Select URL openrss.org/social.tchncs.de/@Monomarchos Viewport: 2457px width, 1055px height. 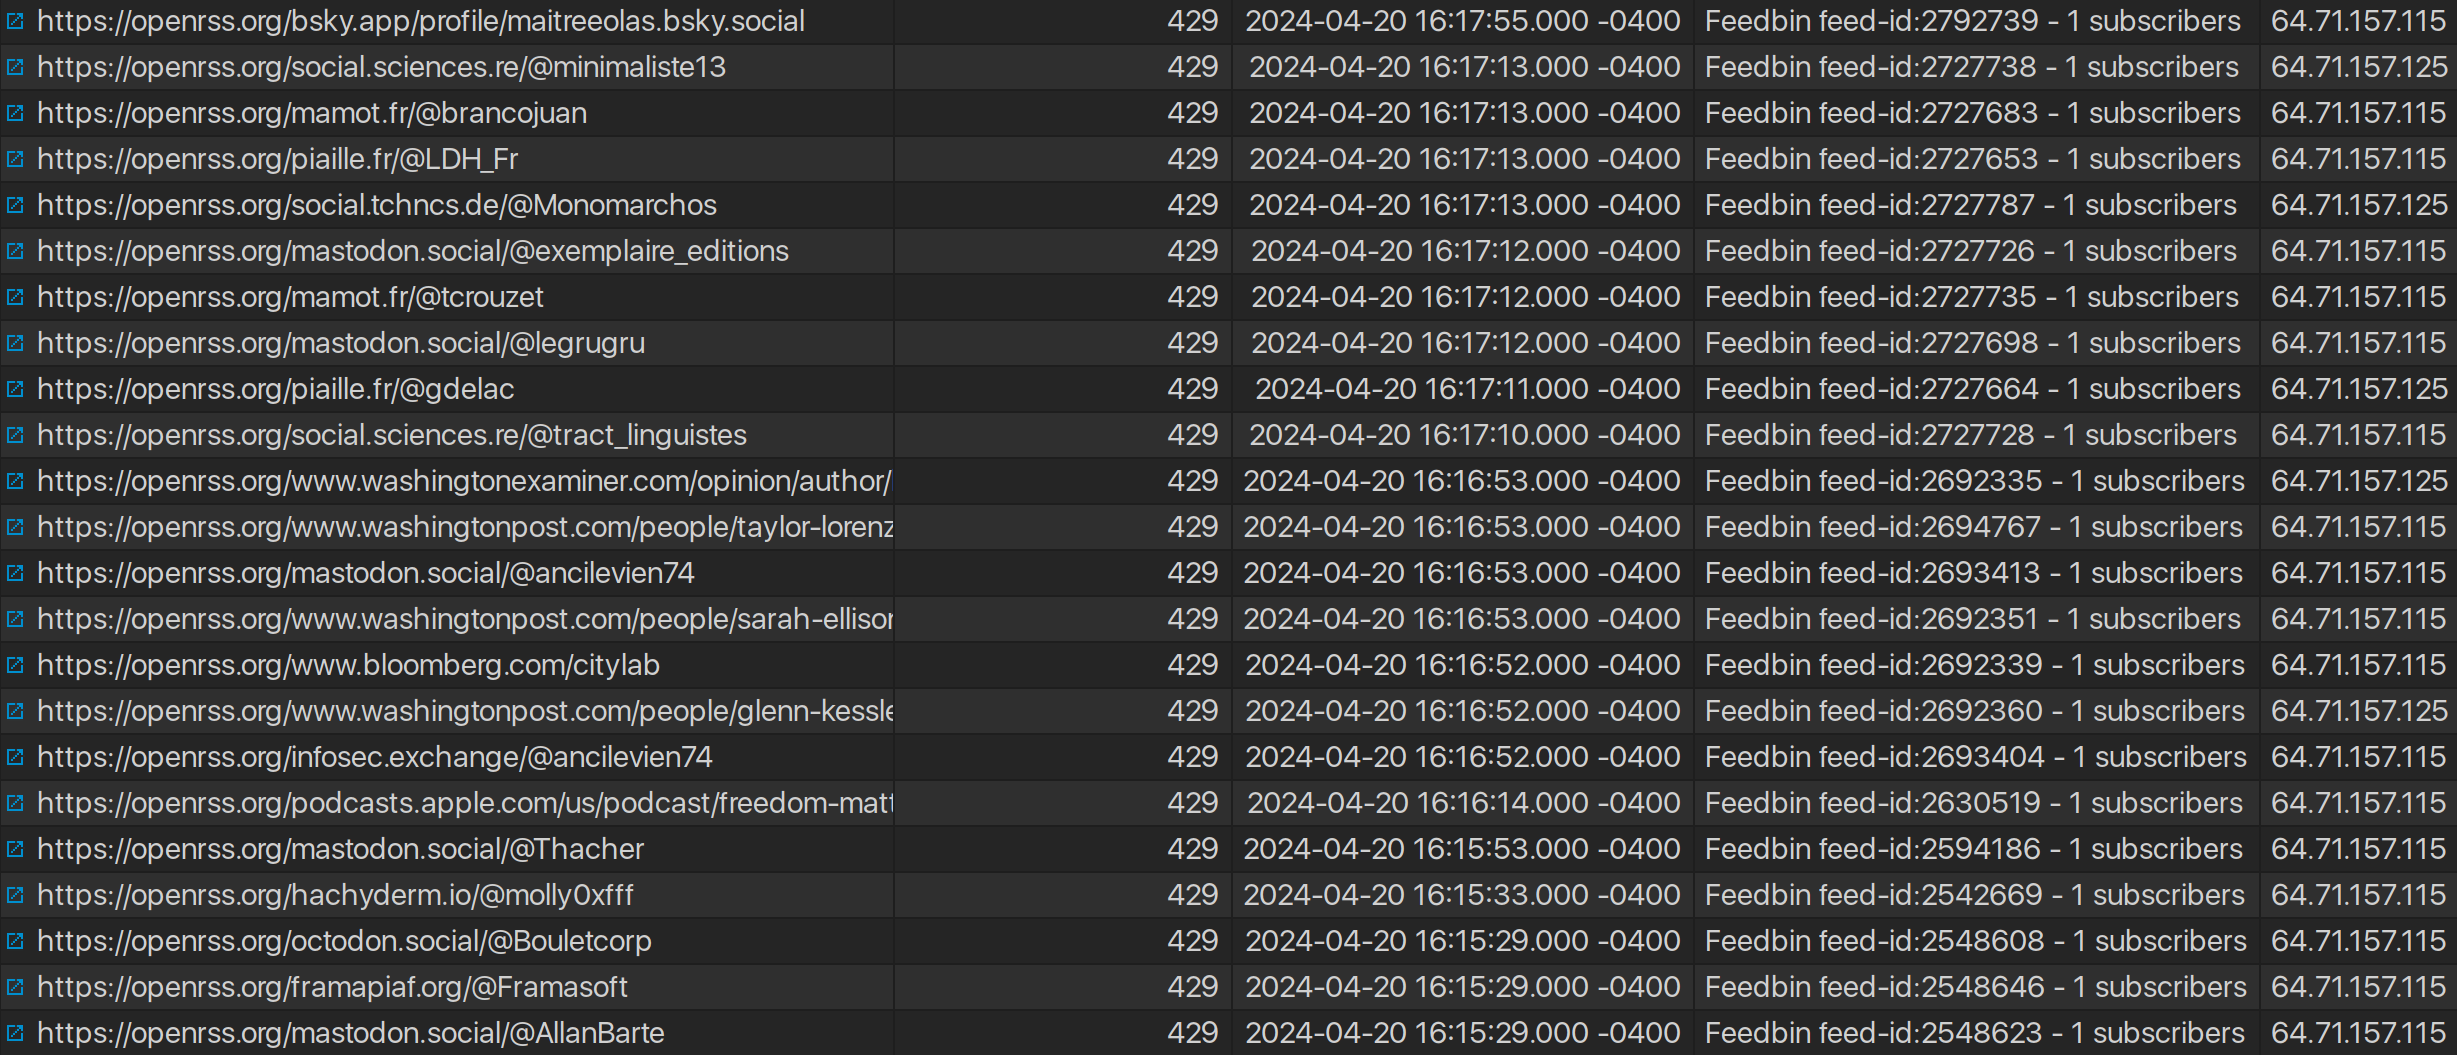(377, 205)
